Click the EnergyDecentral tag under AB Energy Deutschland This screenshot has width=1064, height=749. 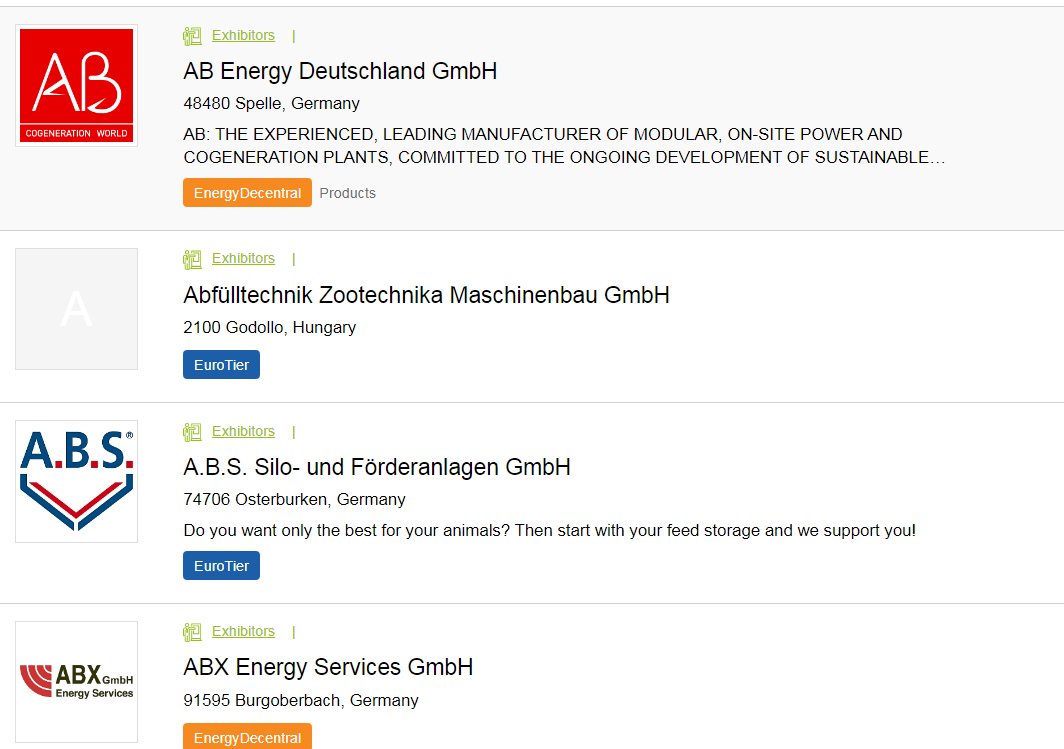247,193
